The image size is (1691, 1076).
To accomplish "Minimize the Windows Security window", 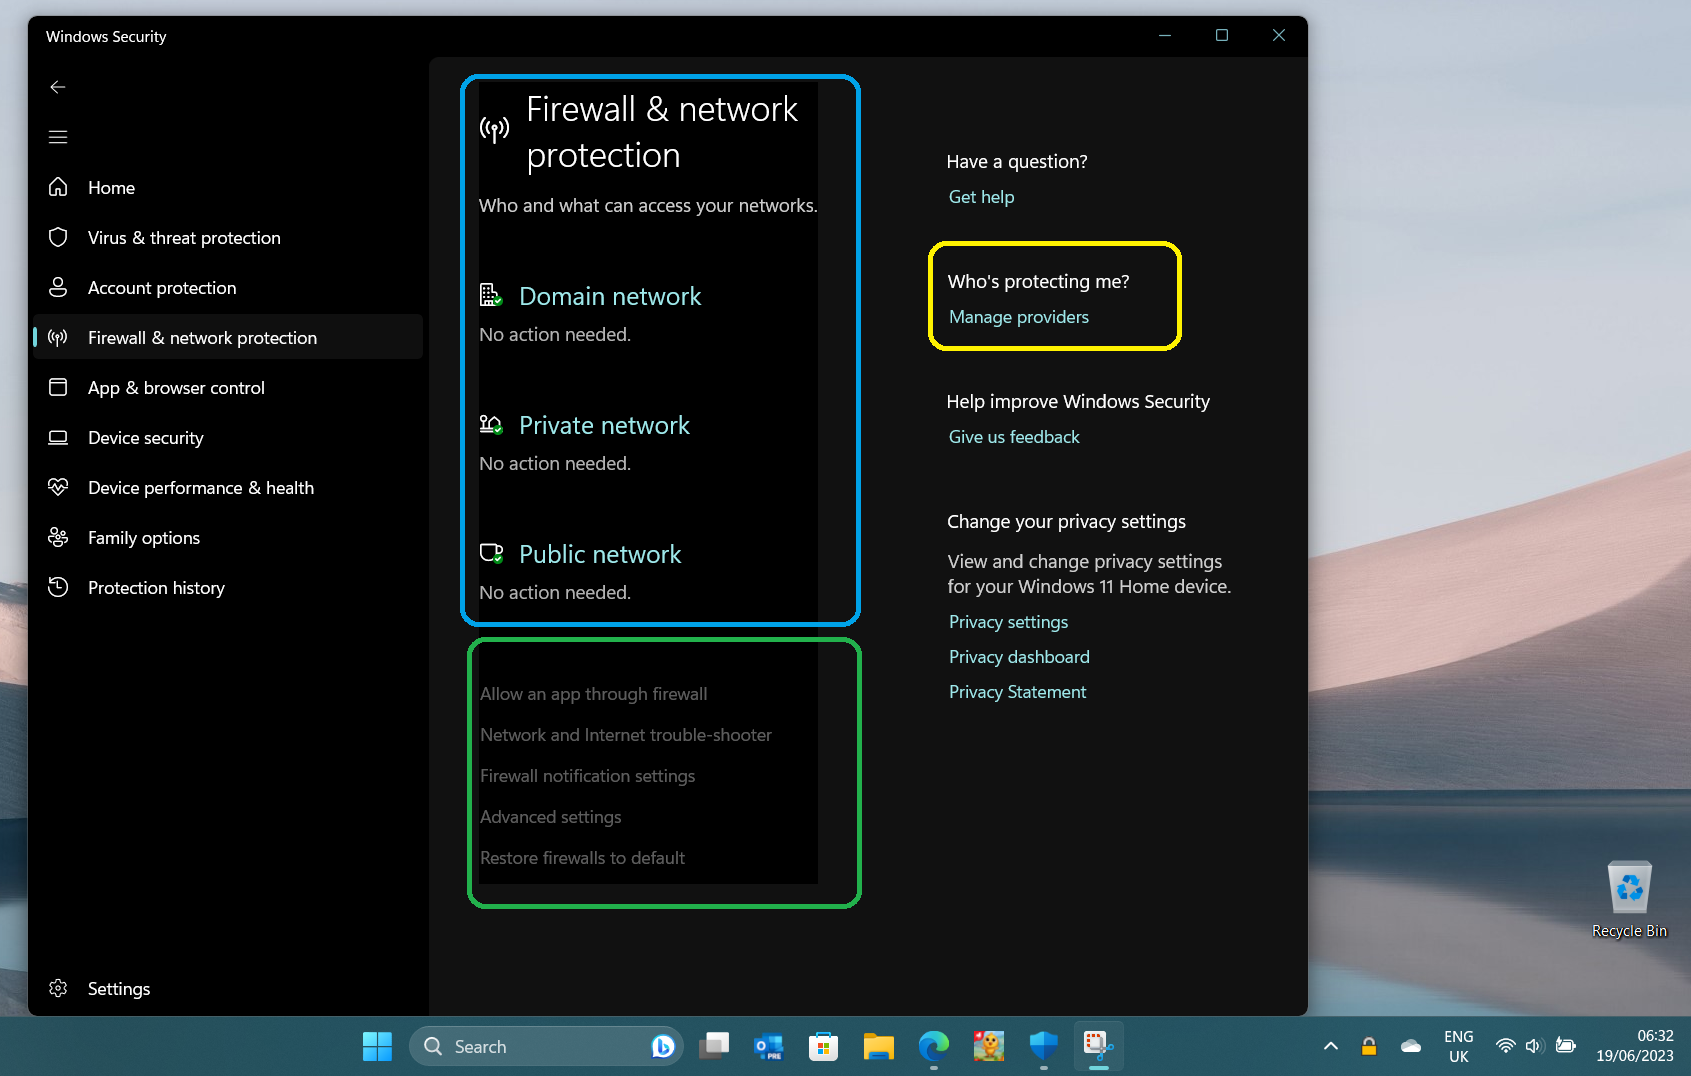I will [x=1165, y=35].
